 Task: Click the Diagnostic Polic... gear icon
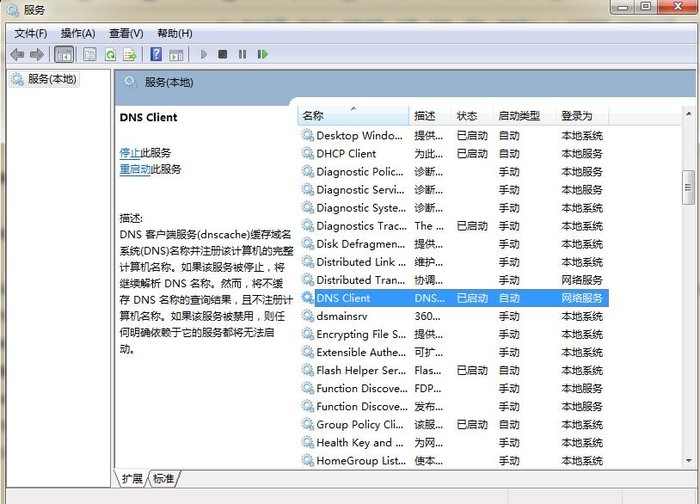coord(307,171)
